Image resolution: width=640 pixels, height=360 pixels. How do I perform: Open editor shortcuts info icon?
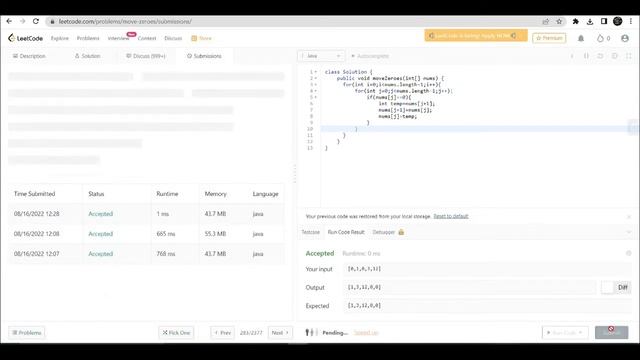coord(572,56)
